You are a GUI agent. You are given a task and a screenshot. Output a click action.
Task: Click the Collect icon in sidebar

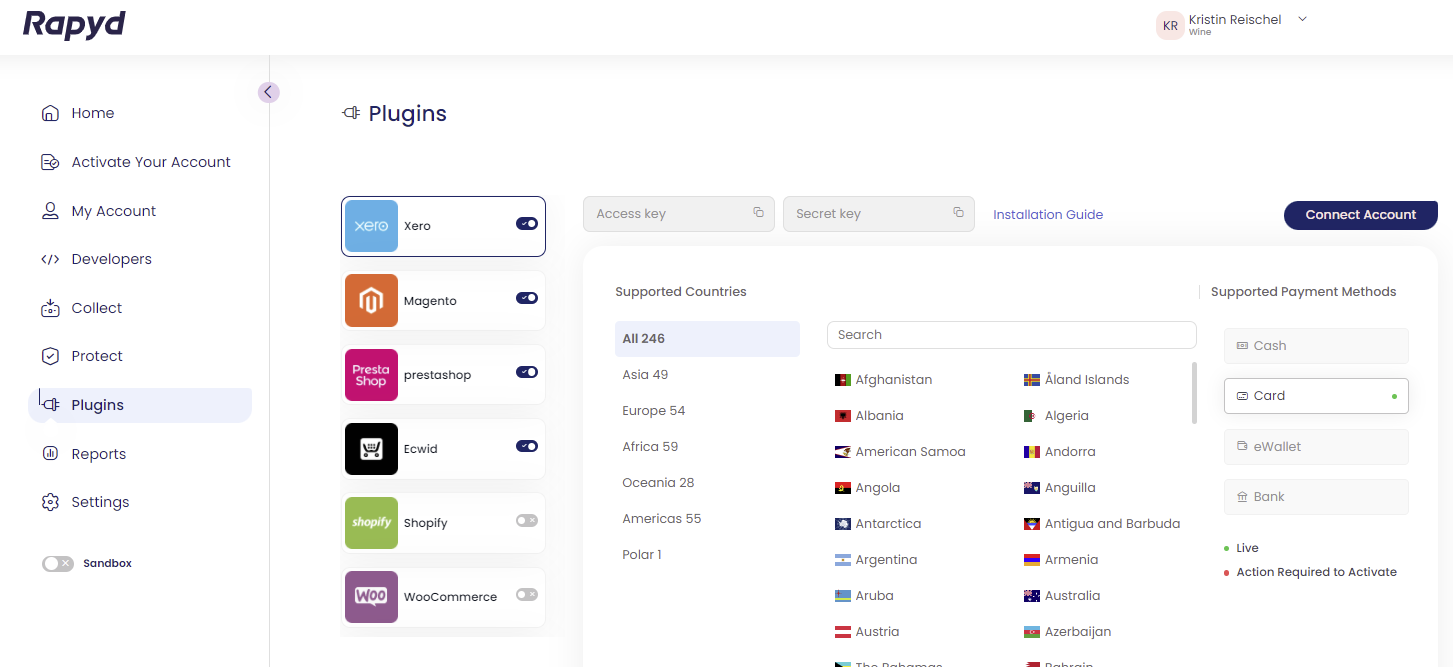[50, 308]
